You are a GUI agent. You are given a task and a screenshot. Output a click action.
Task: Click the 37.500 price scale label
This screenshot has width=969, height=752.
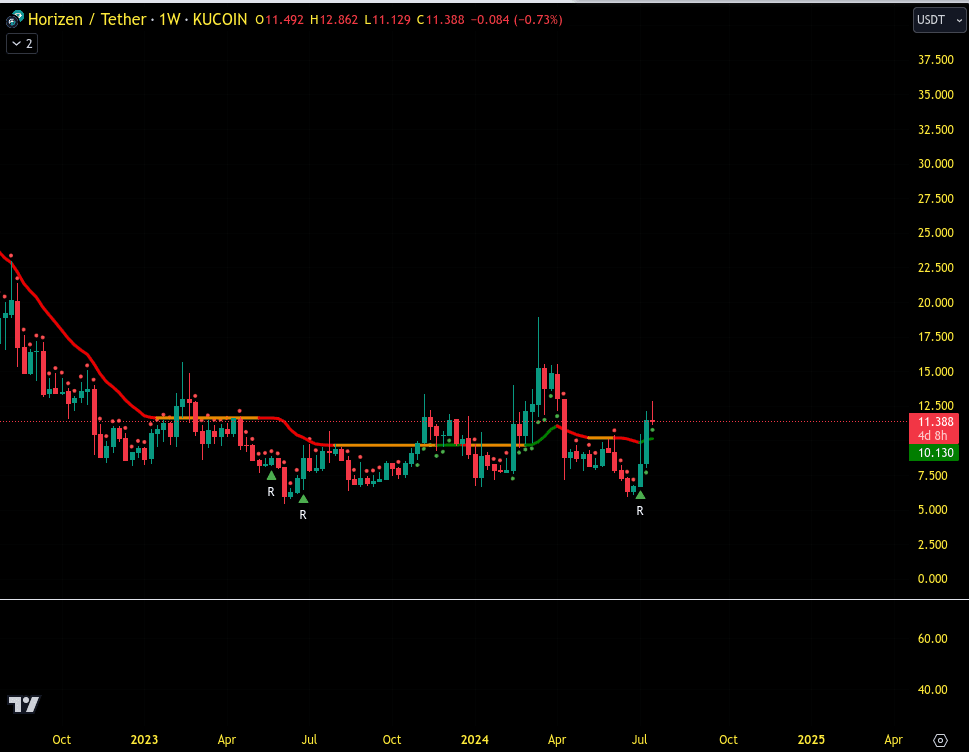pyautogui.click(x=936, y=60)
